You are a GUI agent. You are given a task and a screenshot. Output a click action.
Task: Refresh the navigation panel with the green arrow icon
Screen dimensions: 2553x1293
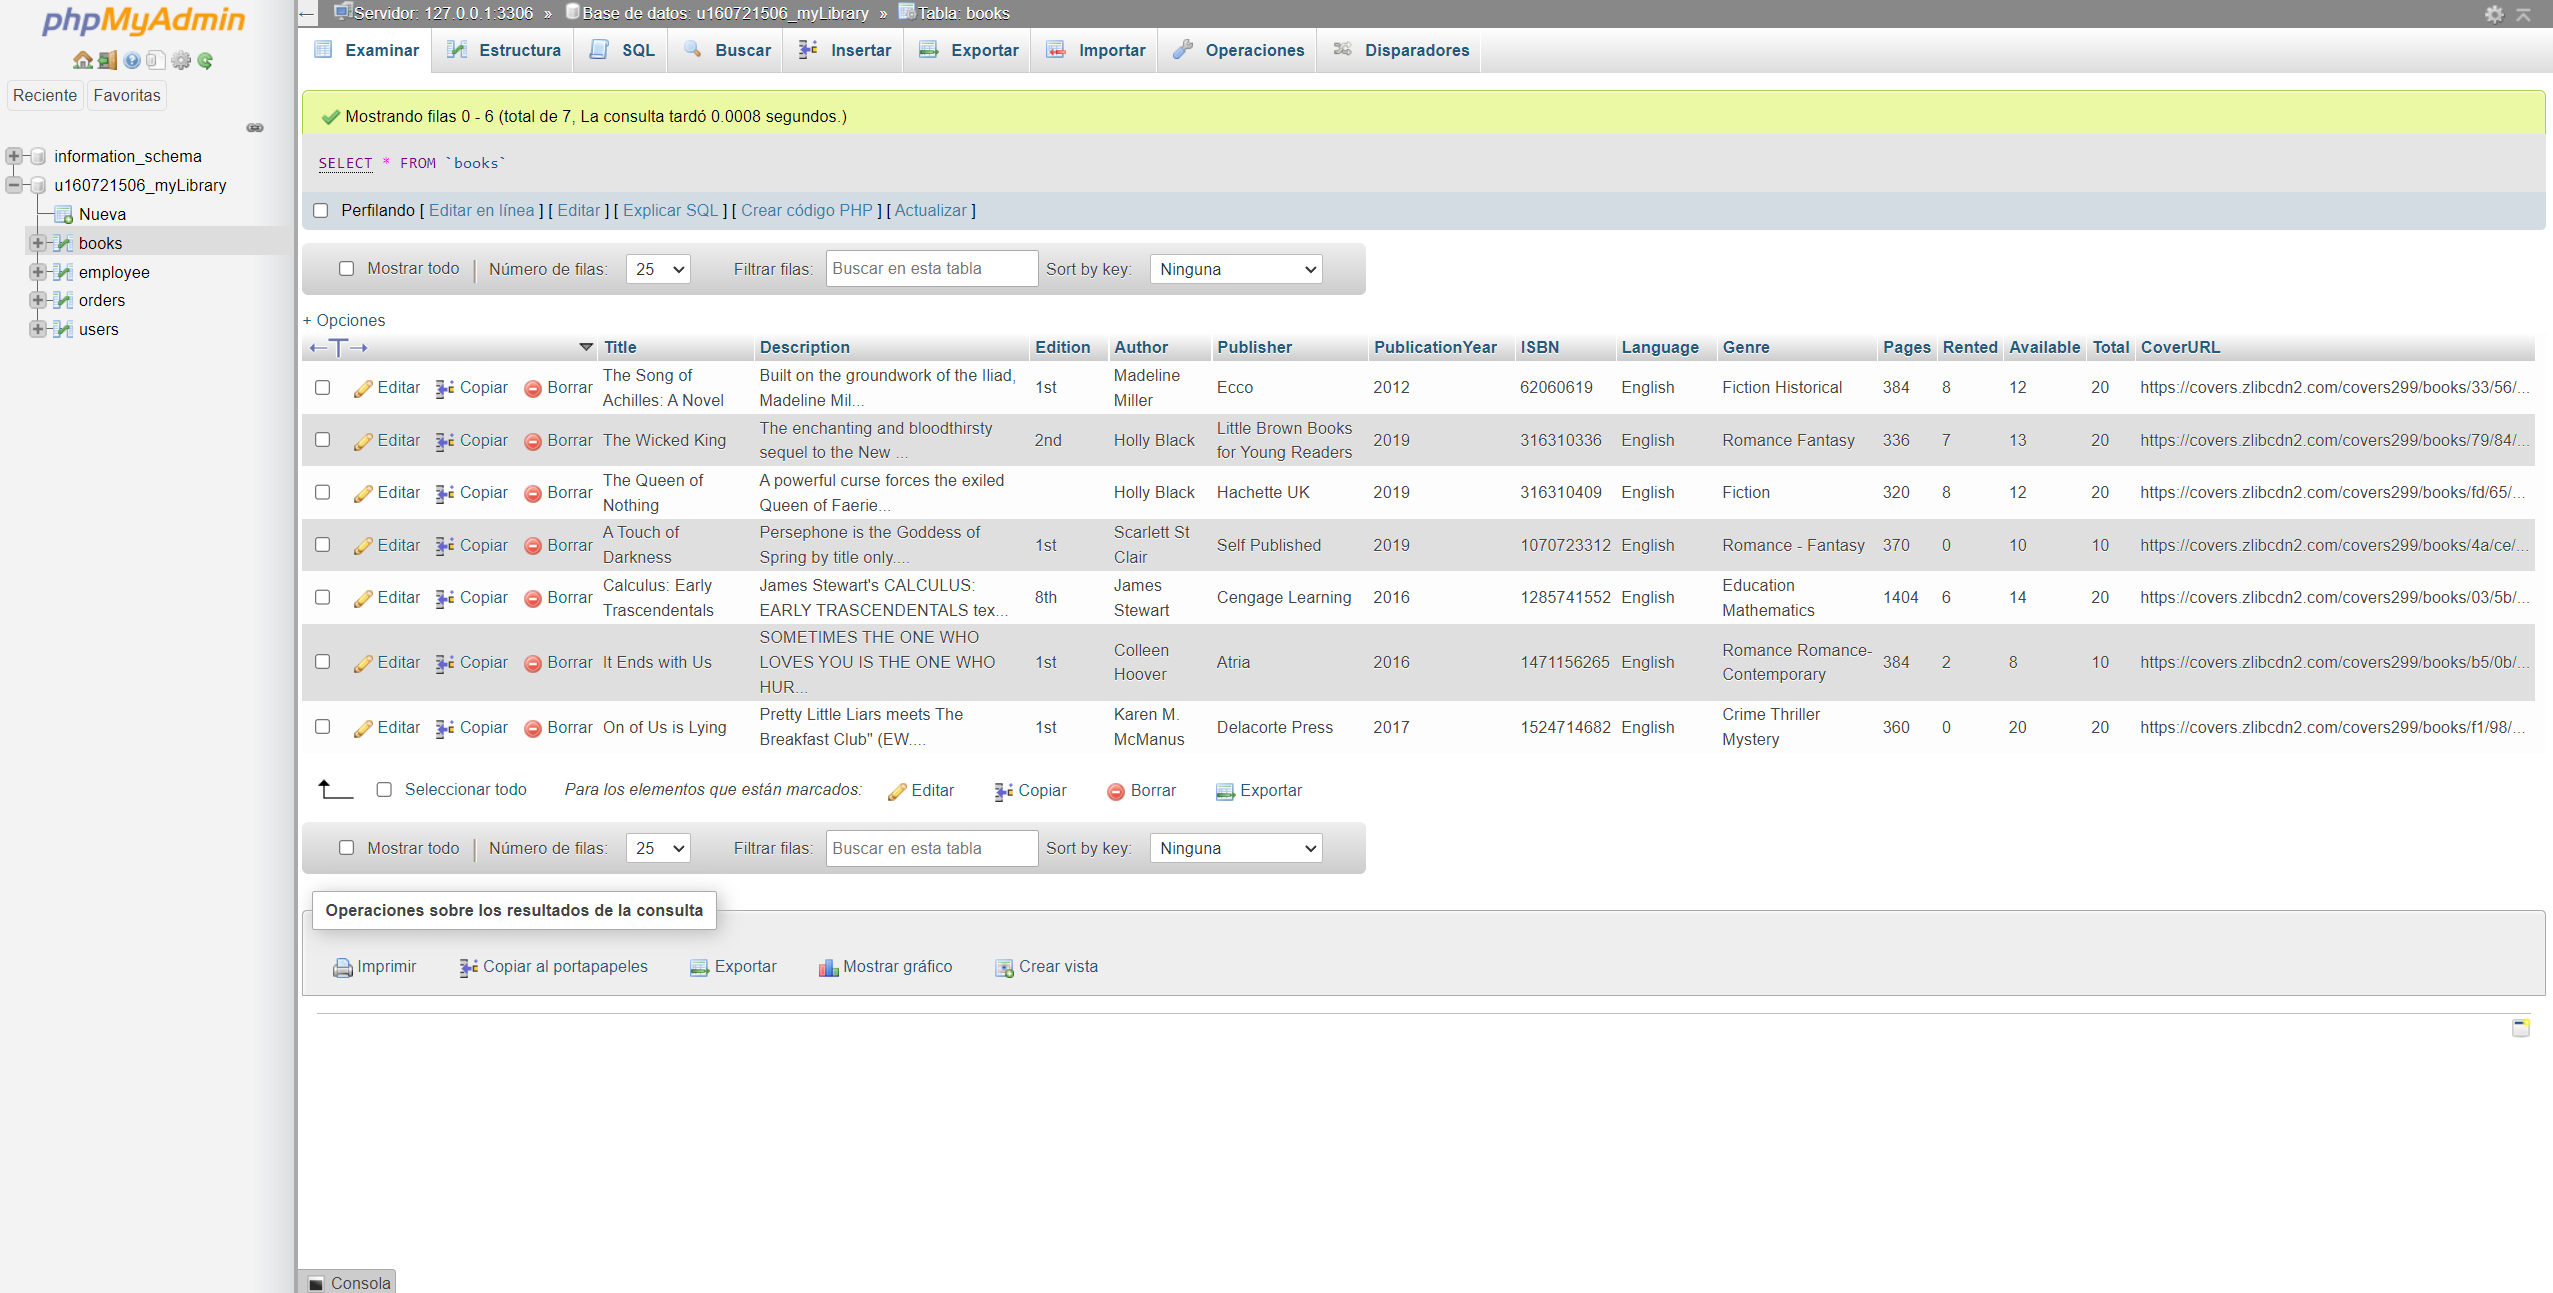[205, 60]
